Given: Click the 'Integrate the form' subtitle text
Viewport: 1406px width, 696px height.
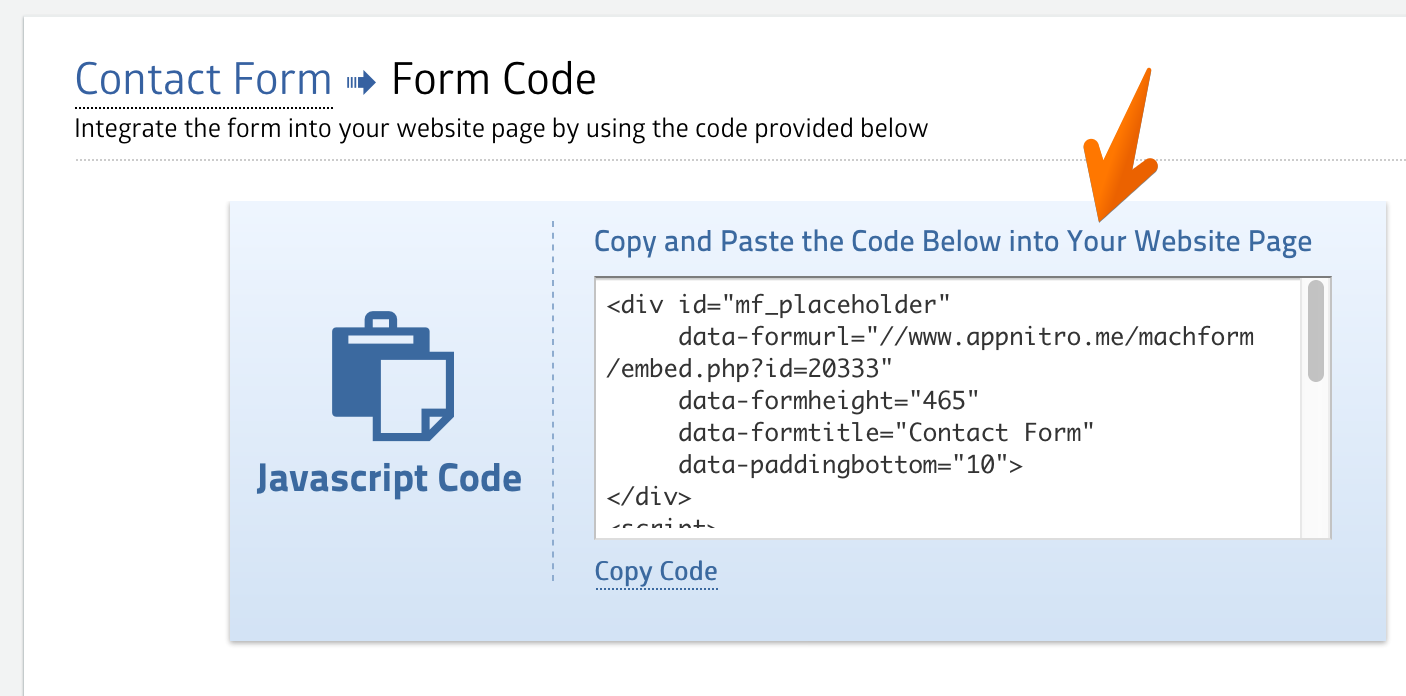Looking at the screenshot, I should (x=501, y=129).
